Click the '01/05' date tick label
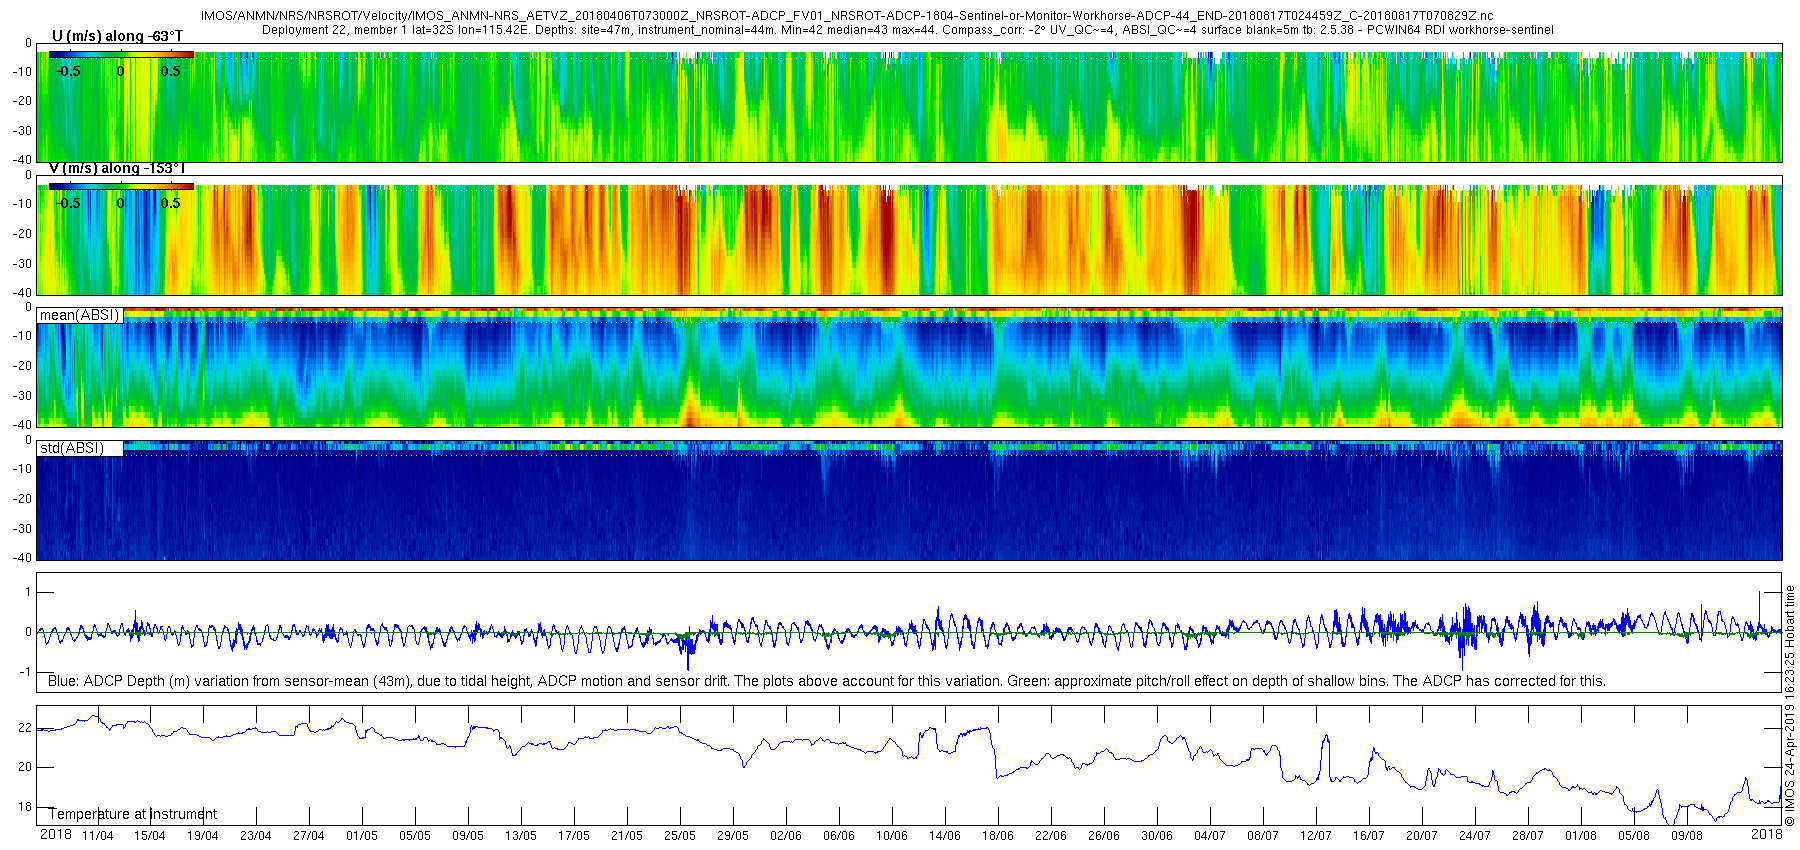The height and width of the screenshot is (850, 1800). (362, 836)
